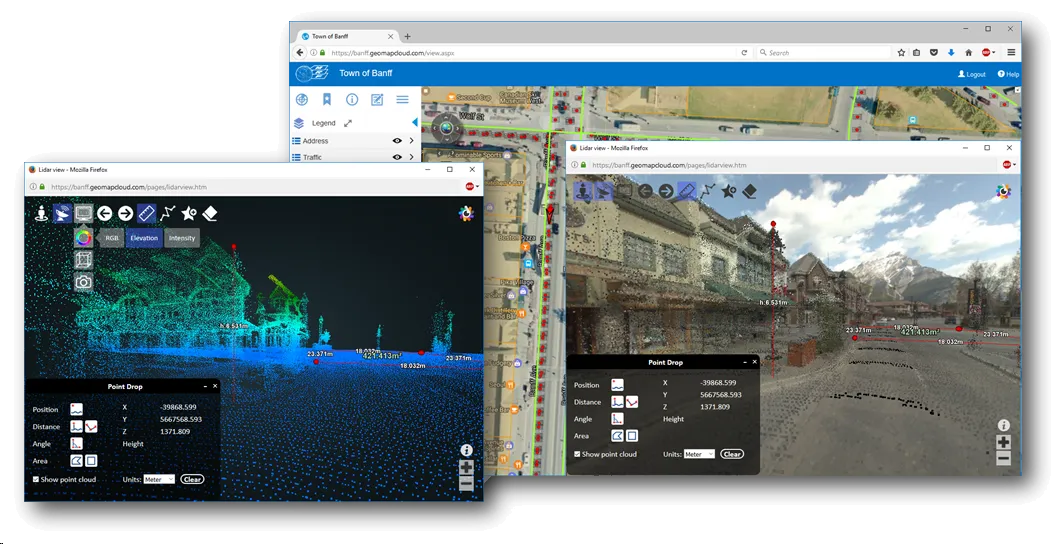Select the polyline draw tool in left Lidar window

(167, 214)
